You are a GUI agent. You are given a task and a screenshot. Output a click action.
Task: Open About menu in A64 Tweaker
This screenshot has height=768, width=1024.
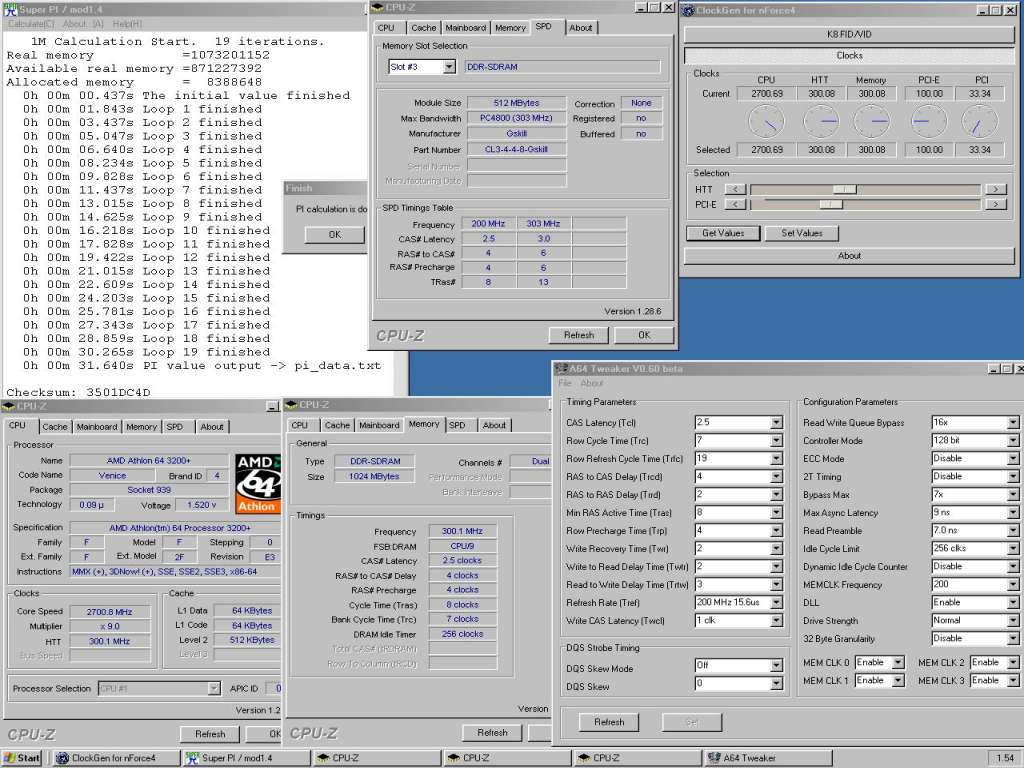[x=592, y=383]
